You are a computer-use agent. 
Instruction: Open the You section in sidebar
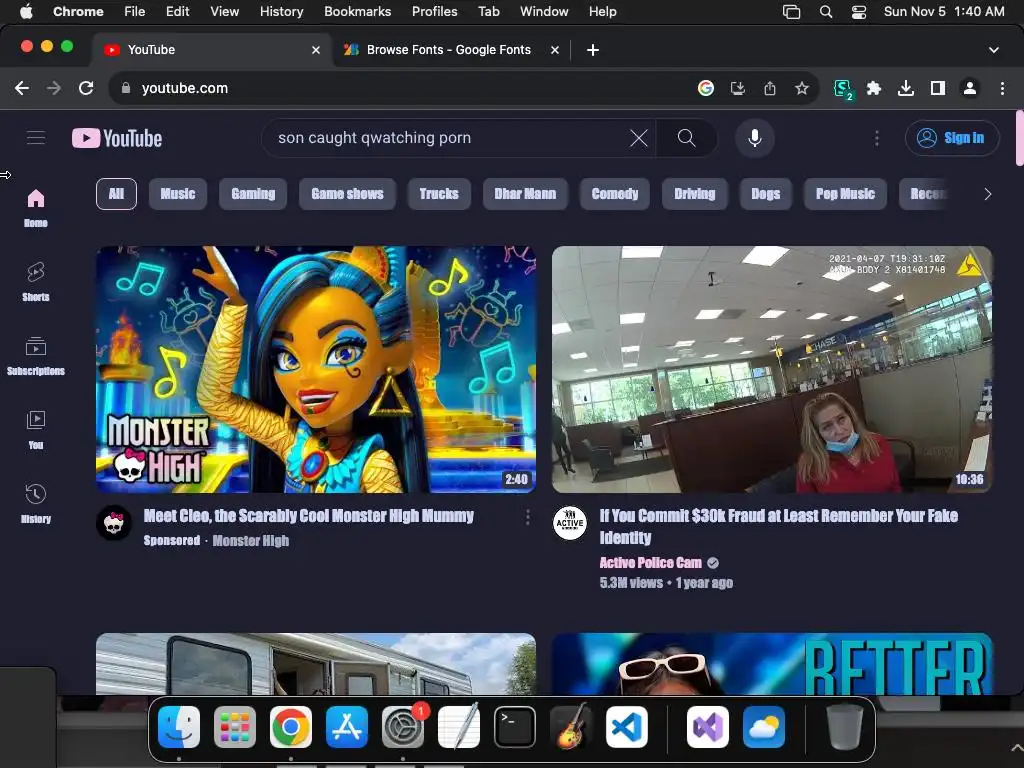pyautogui.click(x=36, y=430)
